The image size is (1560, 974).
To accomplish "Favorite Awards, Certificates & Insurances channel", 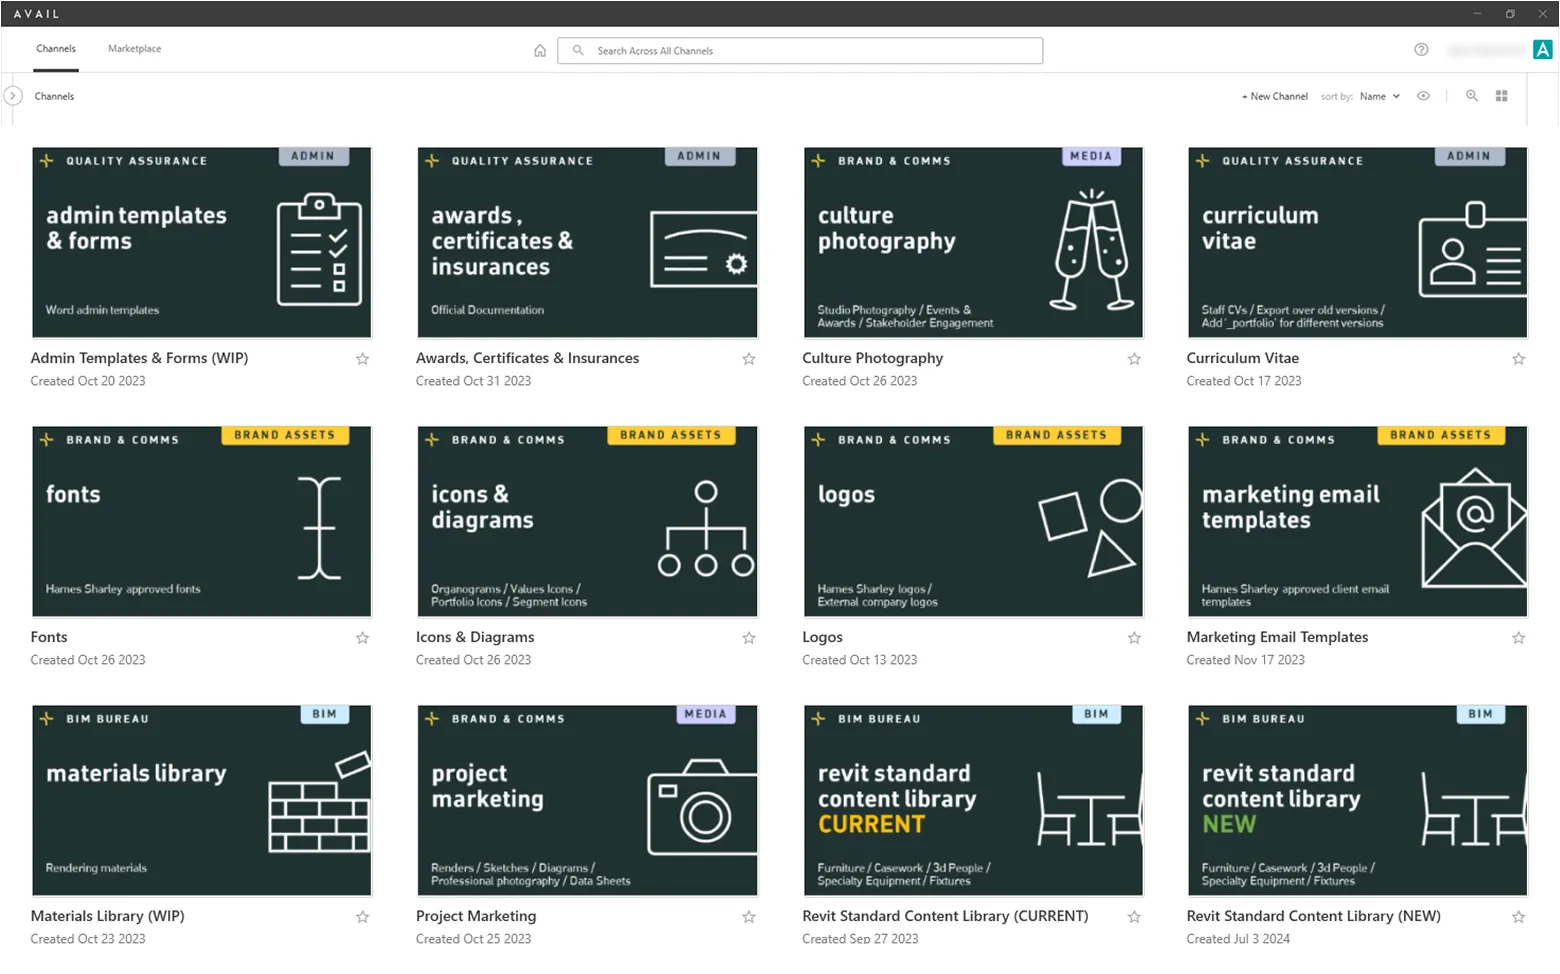I will (749, 359).
